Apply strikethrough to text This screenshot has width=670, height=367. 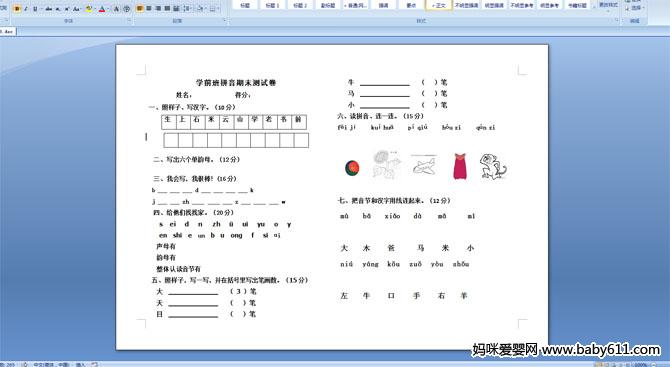(49, 9)
